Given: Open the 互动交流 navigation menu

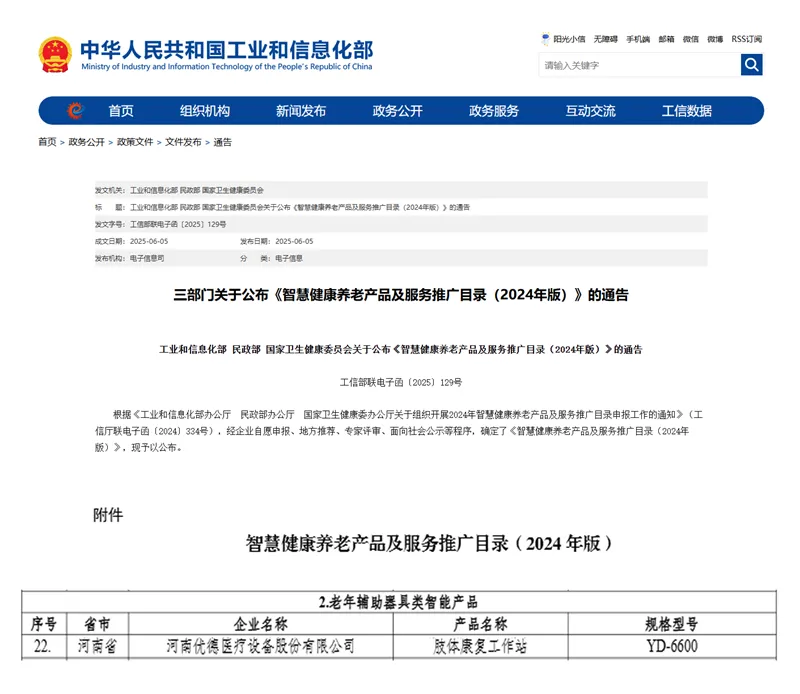Looking at the screenshot, I should click(592, 111).
